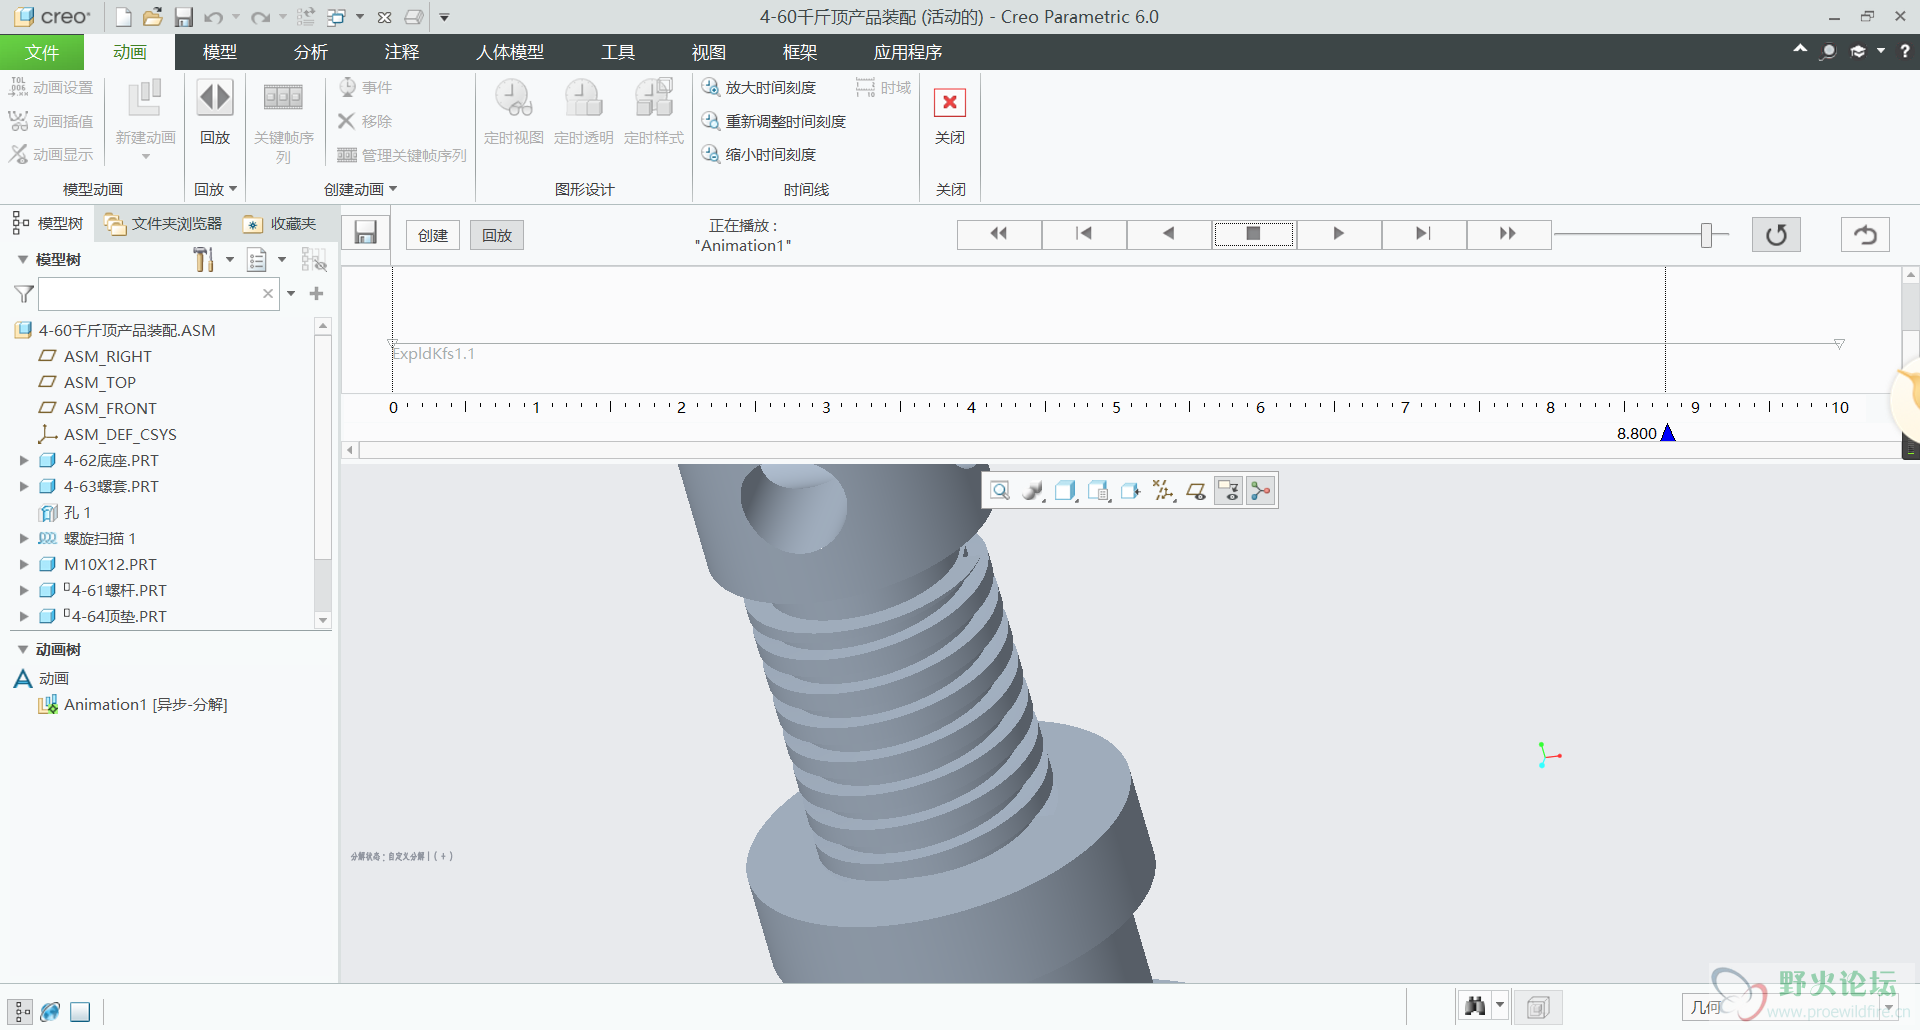Jump to animation start
This screenshot has height=1030, width=1920.
pos(1084,234)
